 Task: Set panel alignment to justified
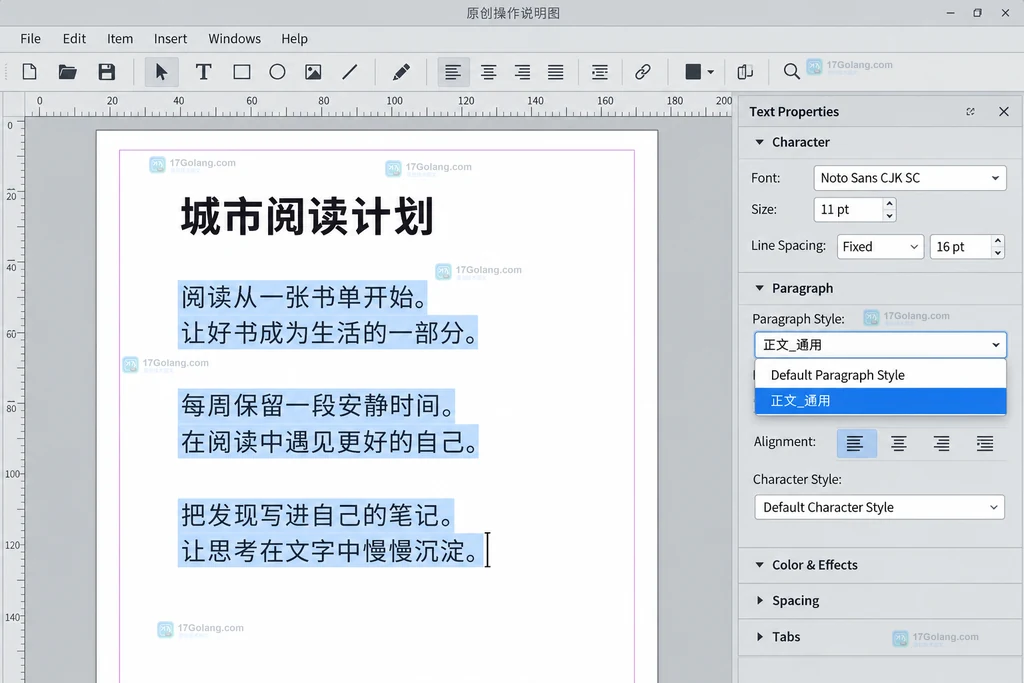(x=984, y=443)
